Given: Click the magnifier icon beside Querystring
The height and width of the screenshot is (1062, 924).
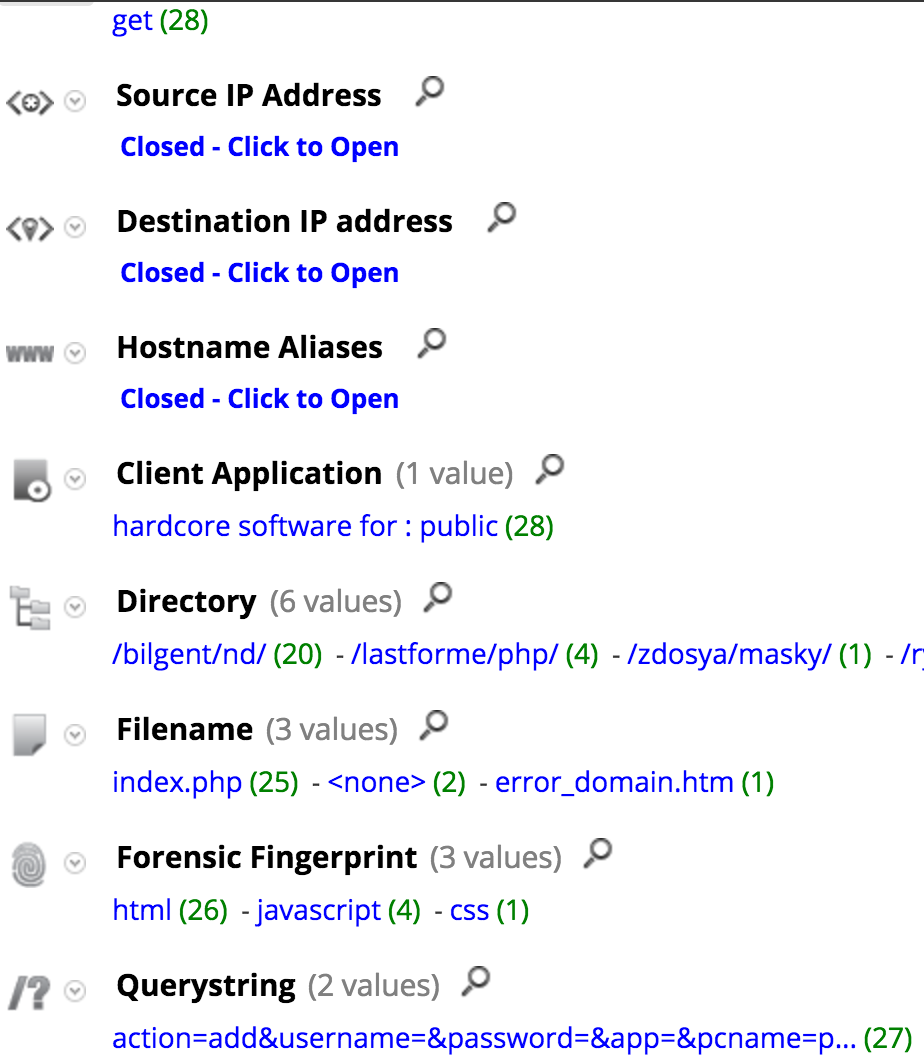Looking at the screenshot, I should pos(476,983).
